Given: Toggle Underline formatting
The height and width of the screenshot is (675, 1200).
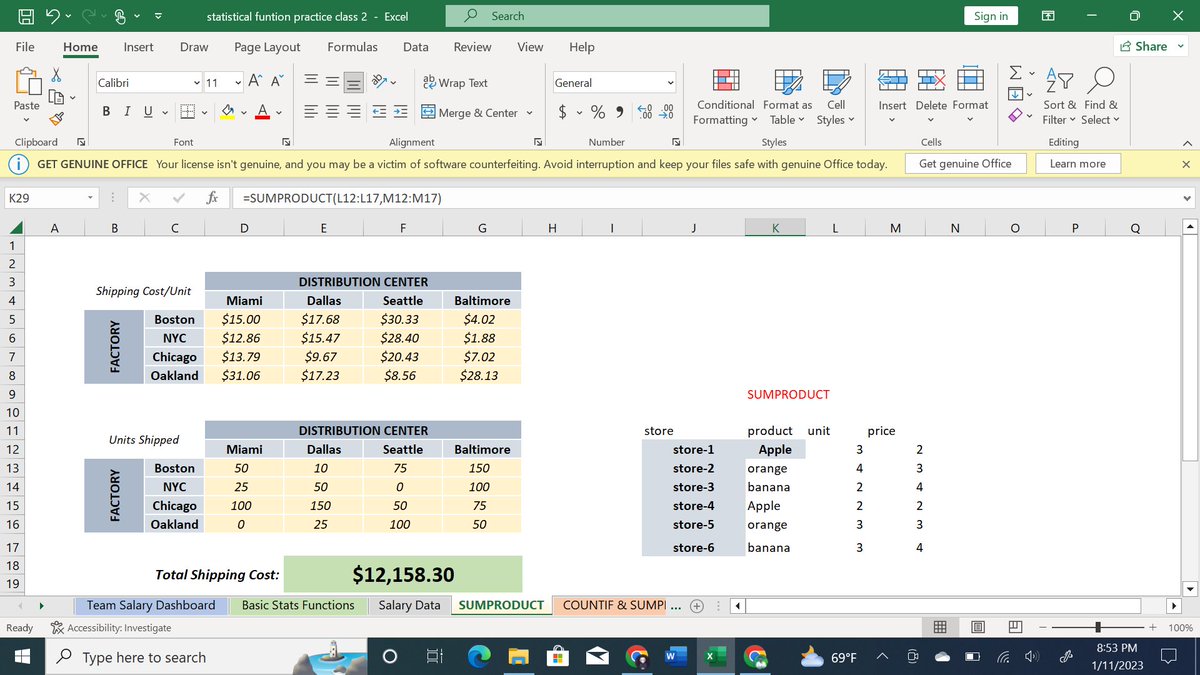Looking at the screenshot, I should coord(149,113).
